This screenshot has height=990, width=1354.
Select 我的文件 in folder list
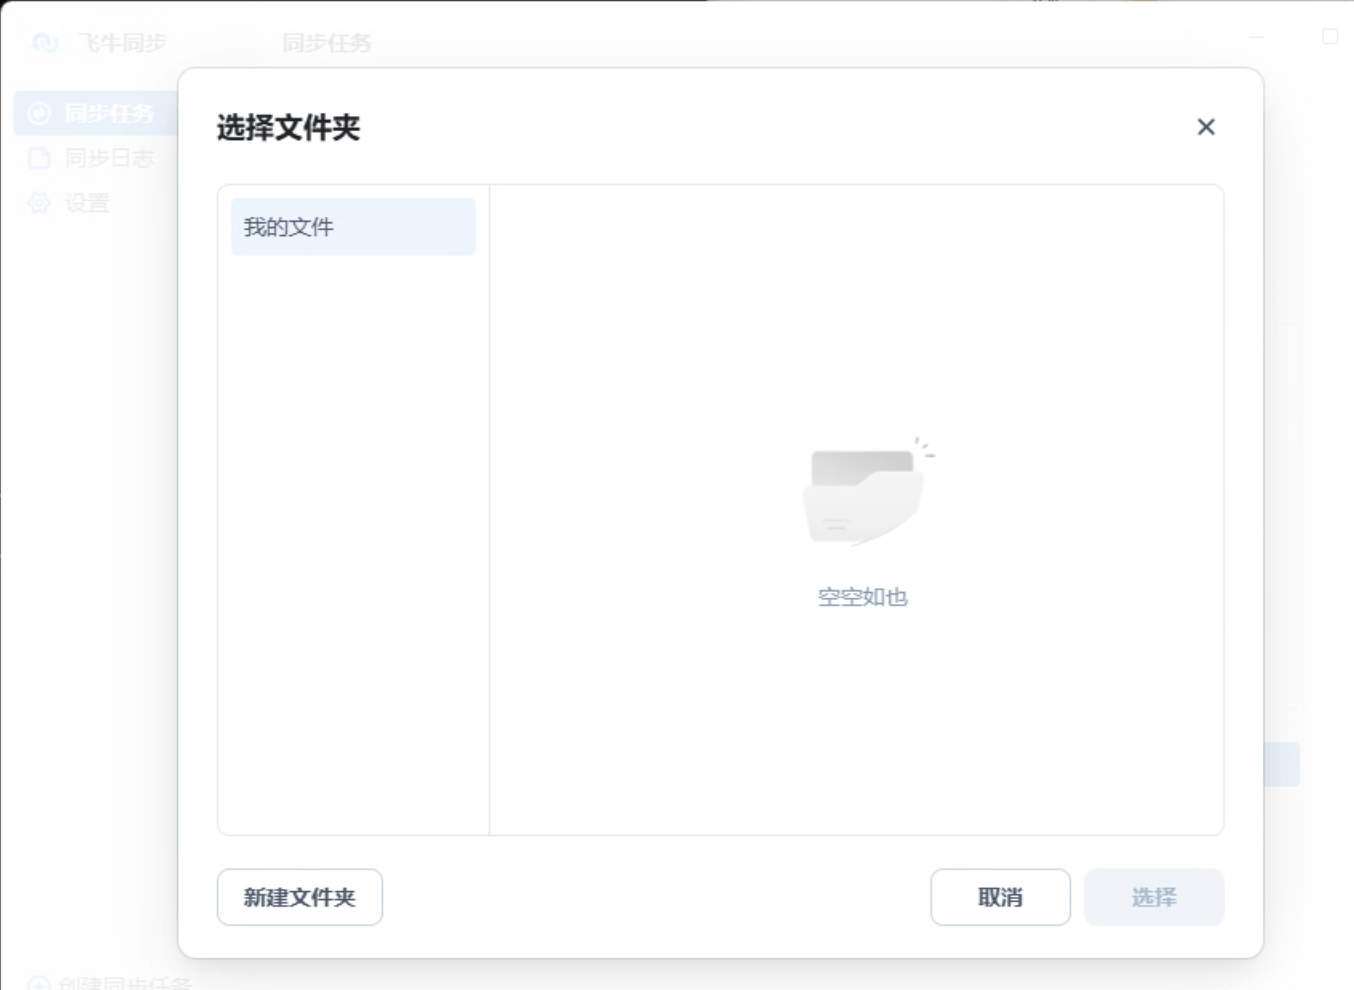coord(353,227)
